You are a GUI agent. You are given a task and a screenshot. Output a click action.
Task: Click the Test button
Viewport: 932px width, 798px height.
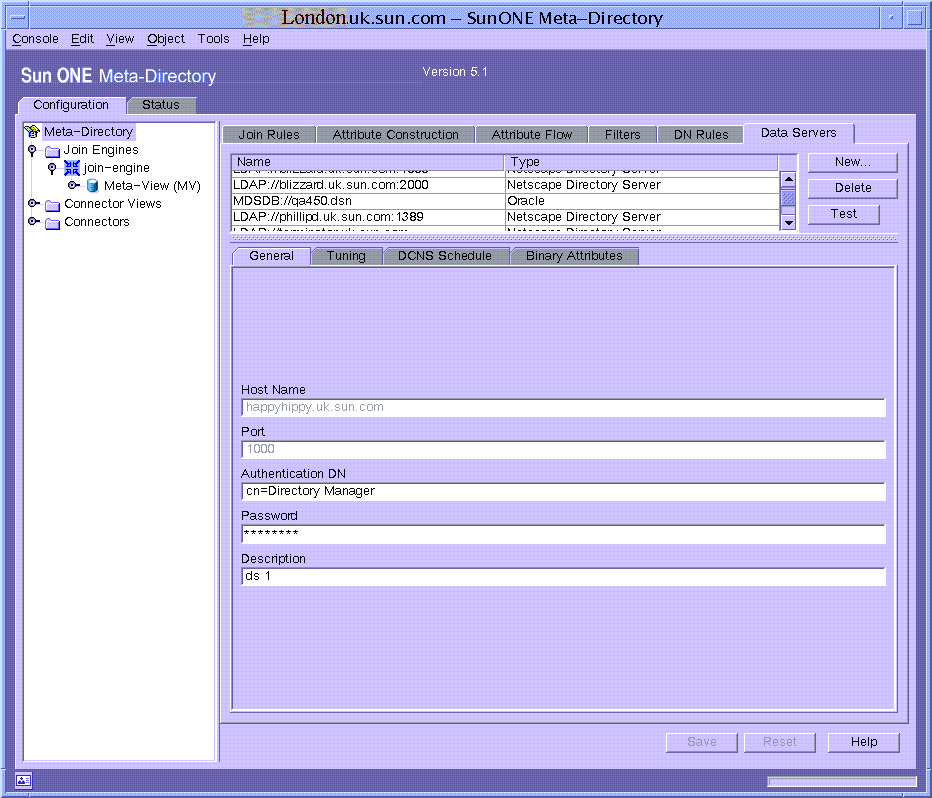coord(843,214)
